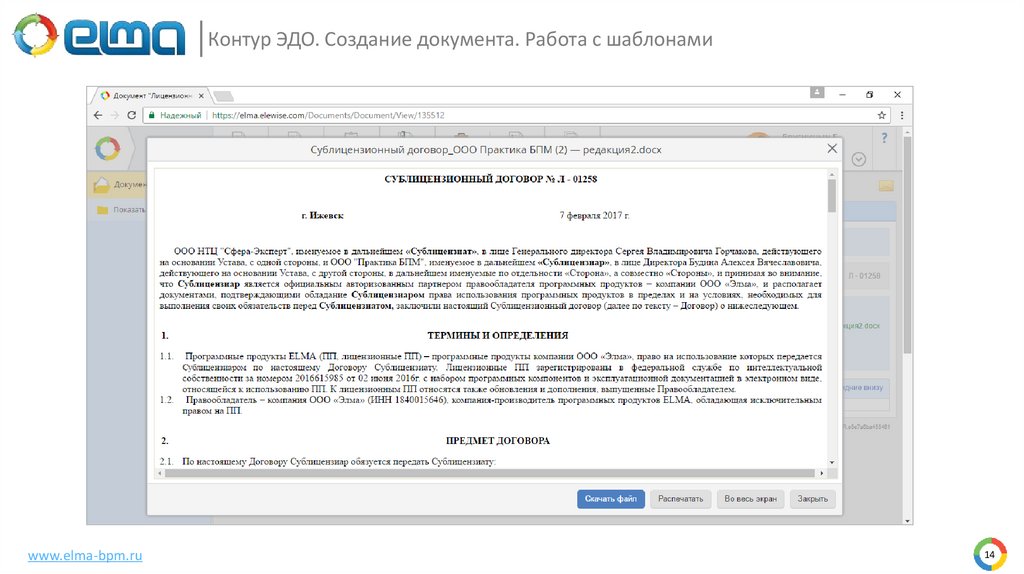Click the Документы folder item in the sidebar

tap(119, 185)
